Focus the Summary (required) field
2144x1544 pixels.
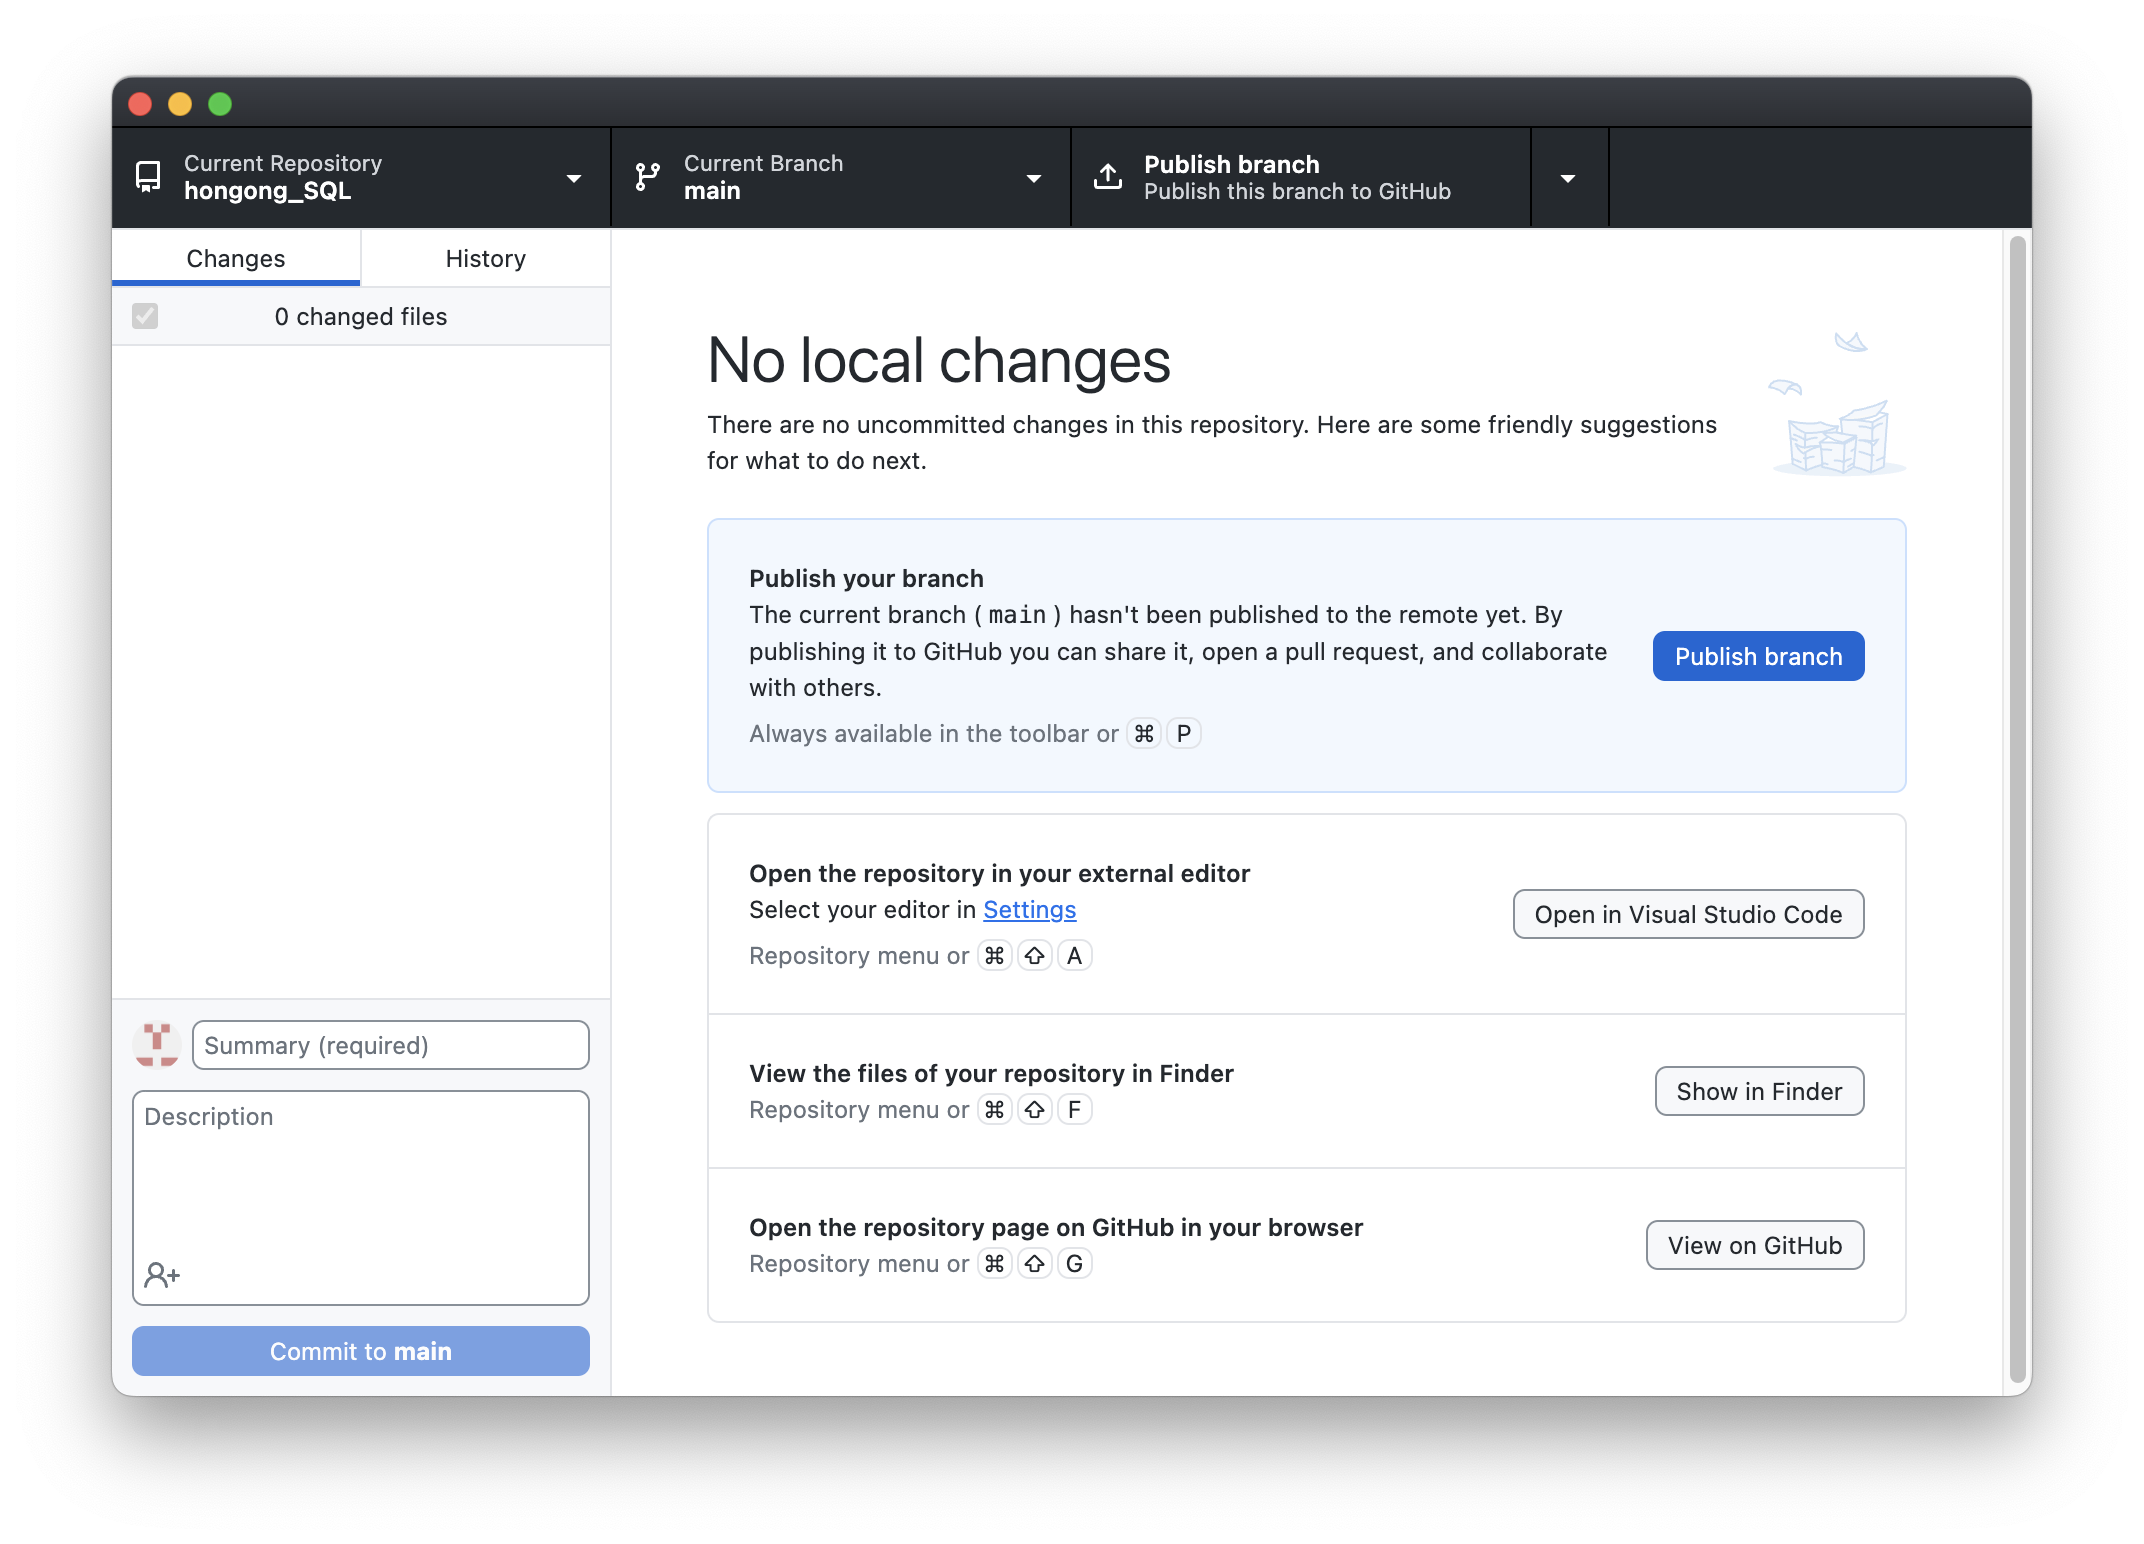[390, 1045]
